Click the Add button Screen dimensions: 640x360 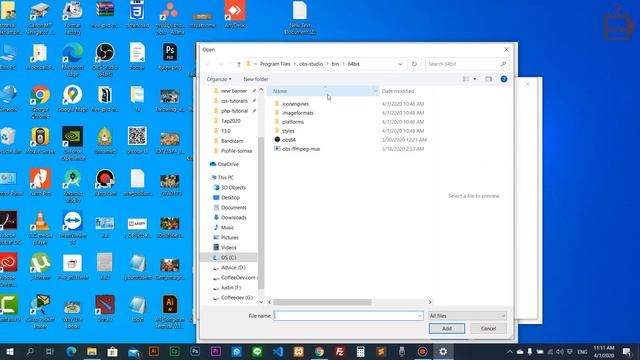(x=447, y=329)
